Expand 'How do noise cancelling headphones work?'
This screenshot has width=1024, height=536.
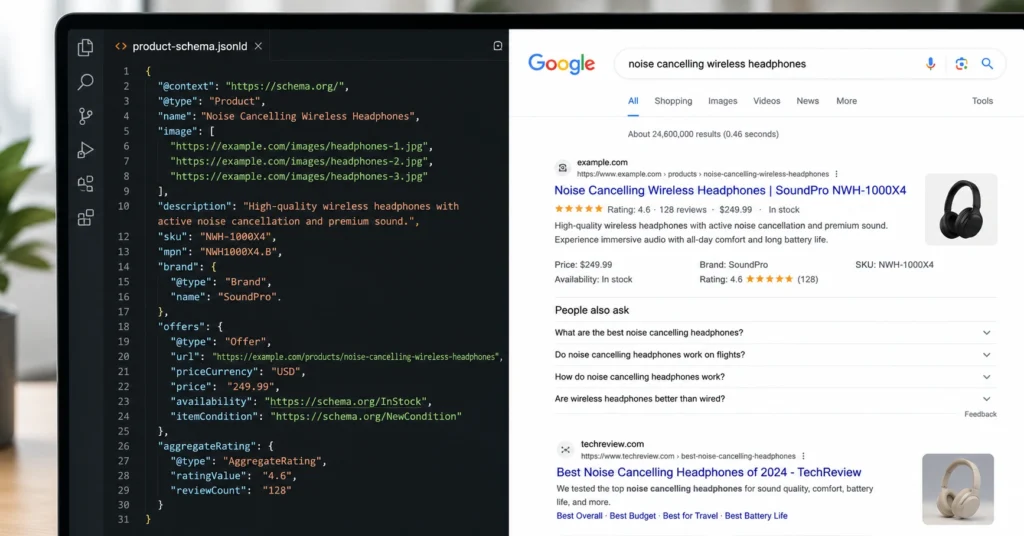(x=775, y=377)
